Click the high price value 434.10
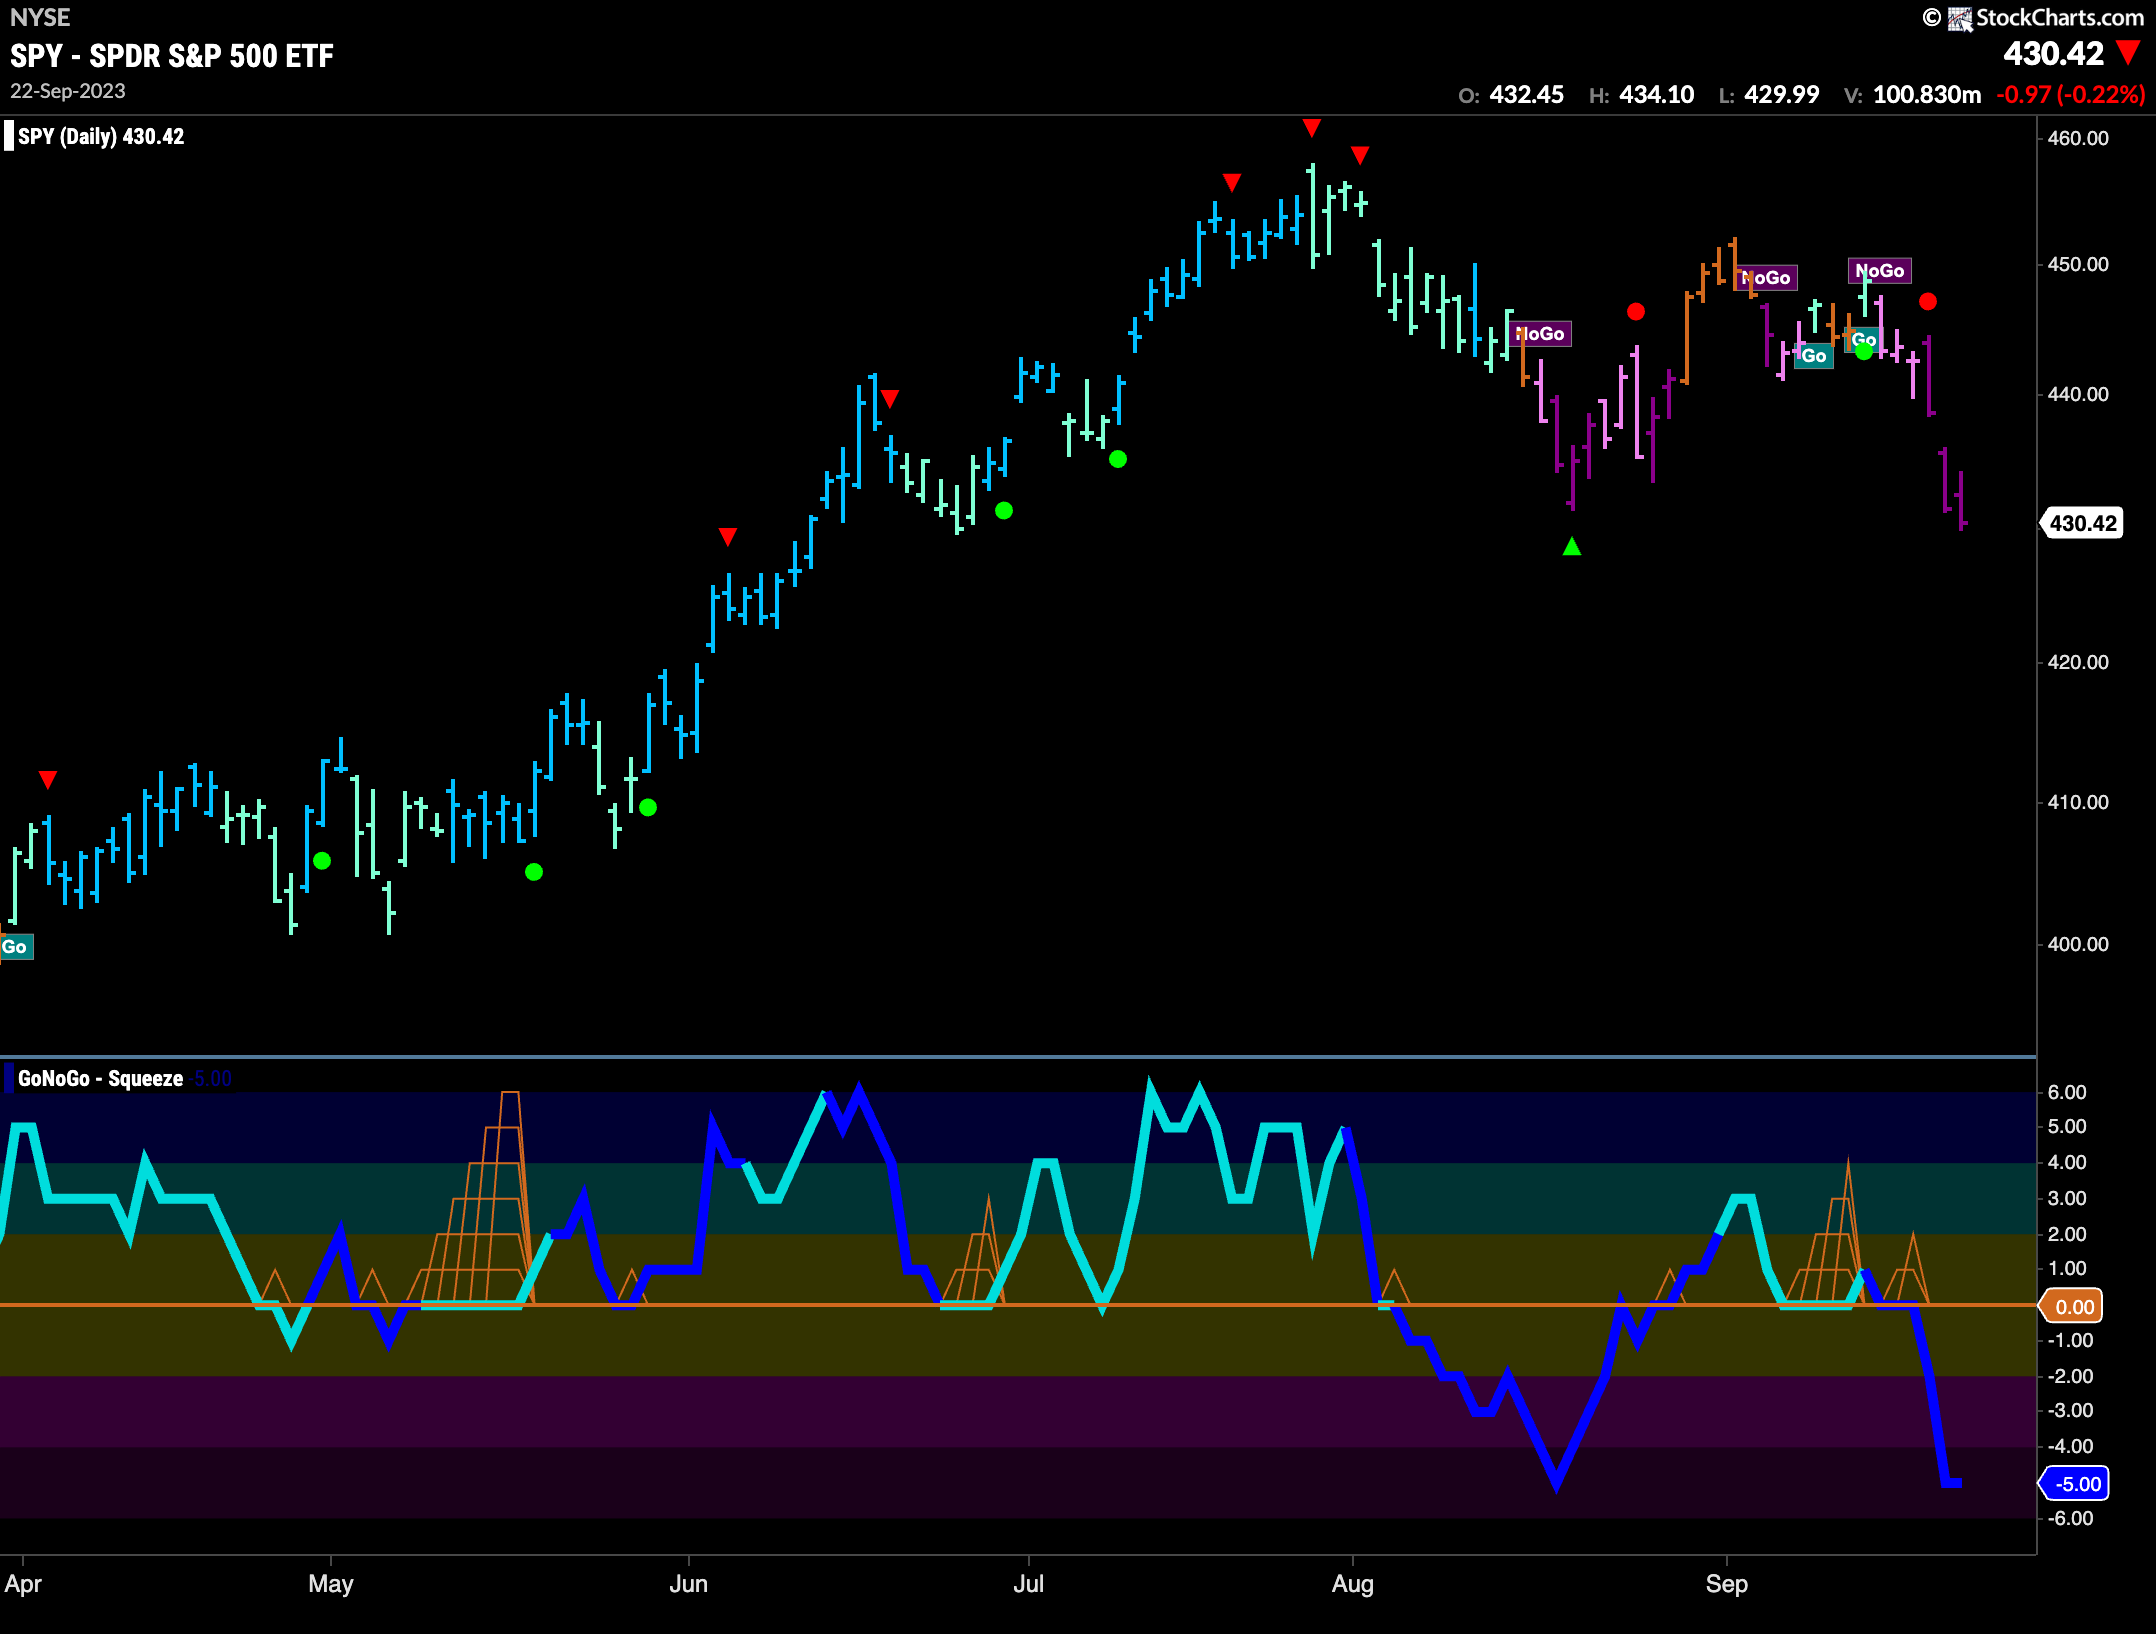2156x1634 pixels. pyautogui.click(x=1656, y=95)
